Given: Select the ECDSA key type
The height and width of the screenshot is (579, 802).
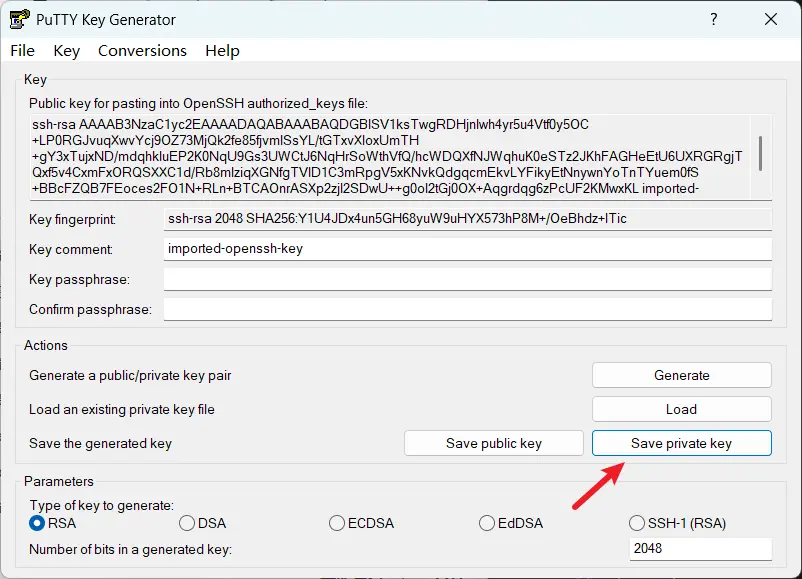Looking at the screenshot, I should point(337,523).
